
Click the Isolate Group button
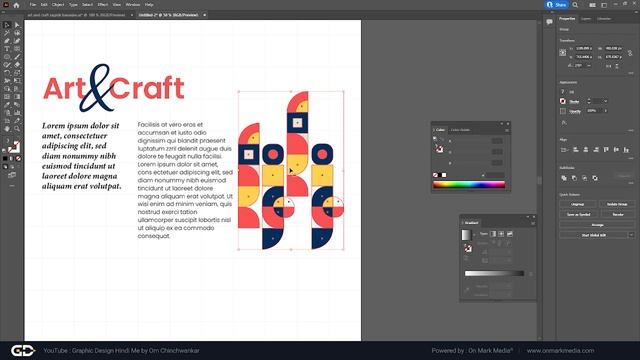617,204
